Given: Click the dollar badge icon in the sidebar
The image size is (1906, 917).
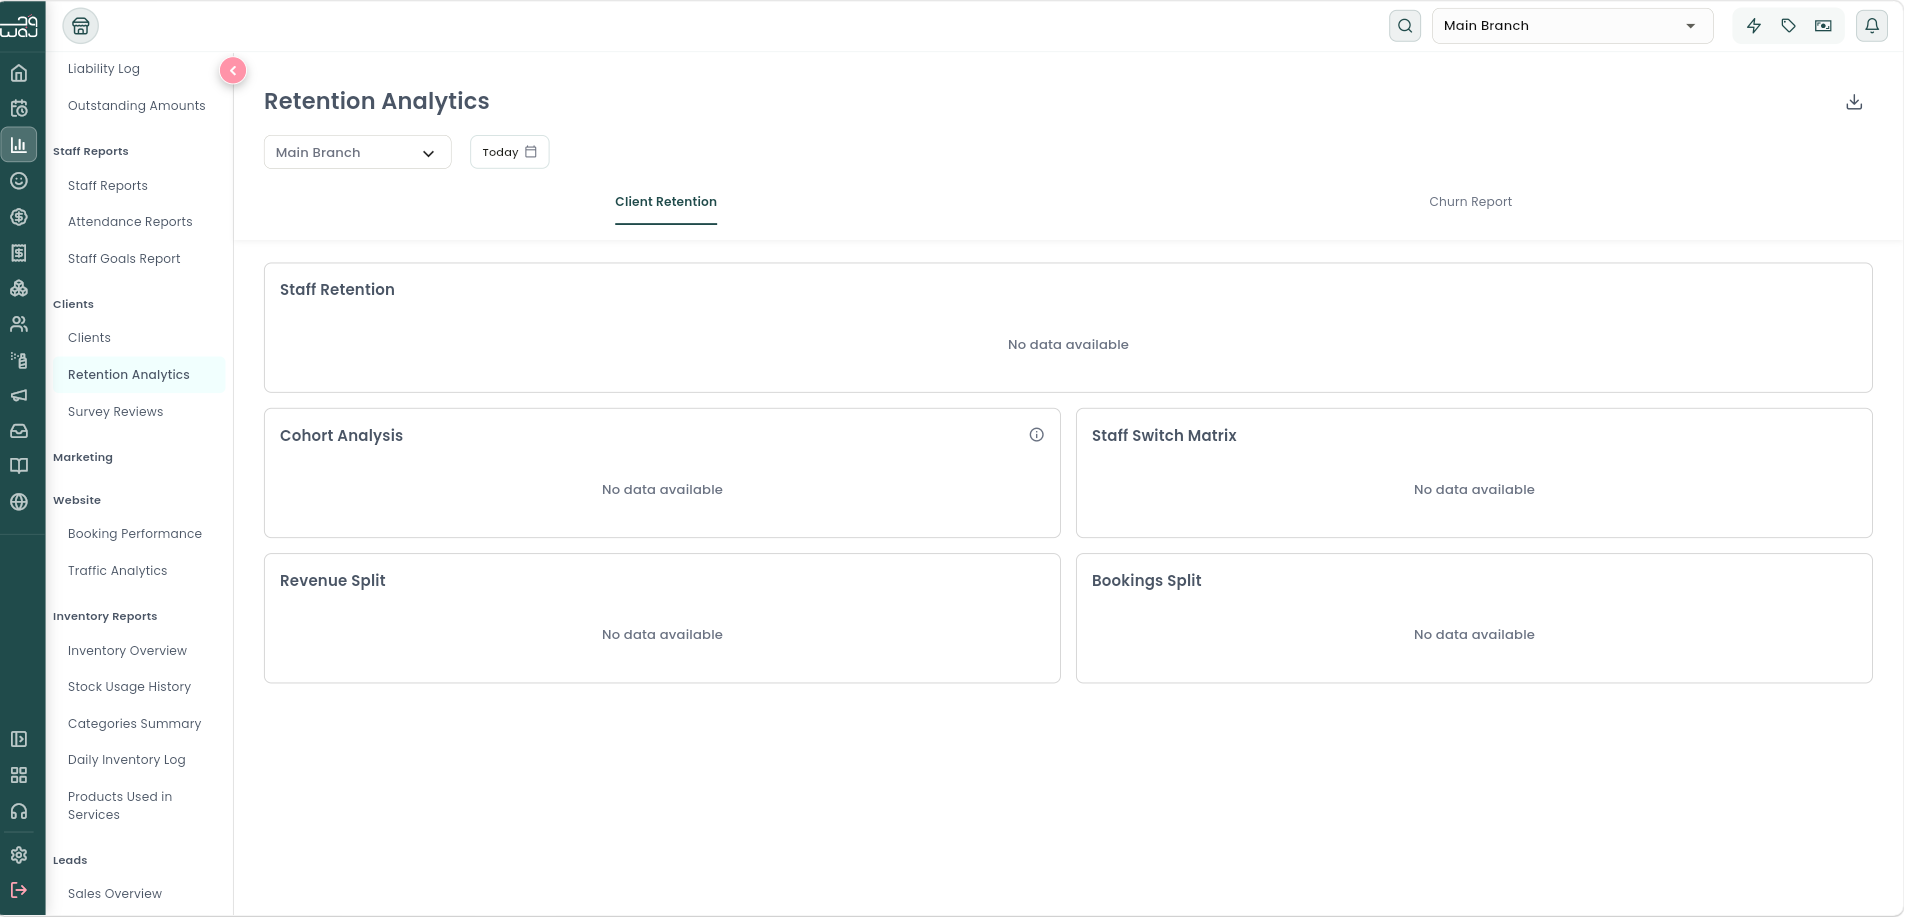Looking at the screenshot, I should (x=19, y=217).
